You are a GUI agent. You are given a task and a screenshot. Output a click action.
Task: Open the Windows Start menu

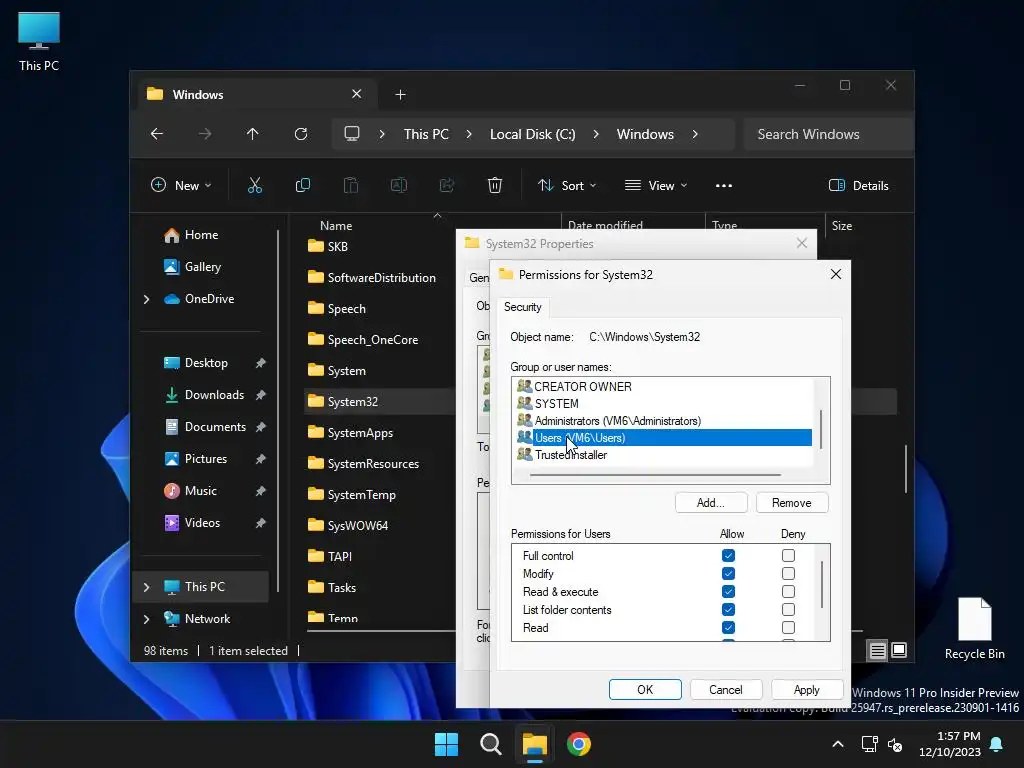point(446,744)
